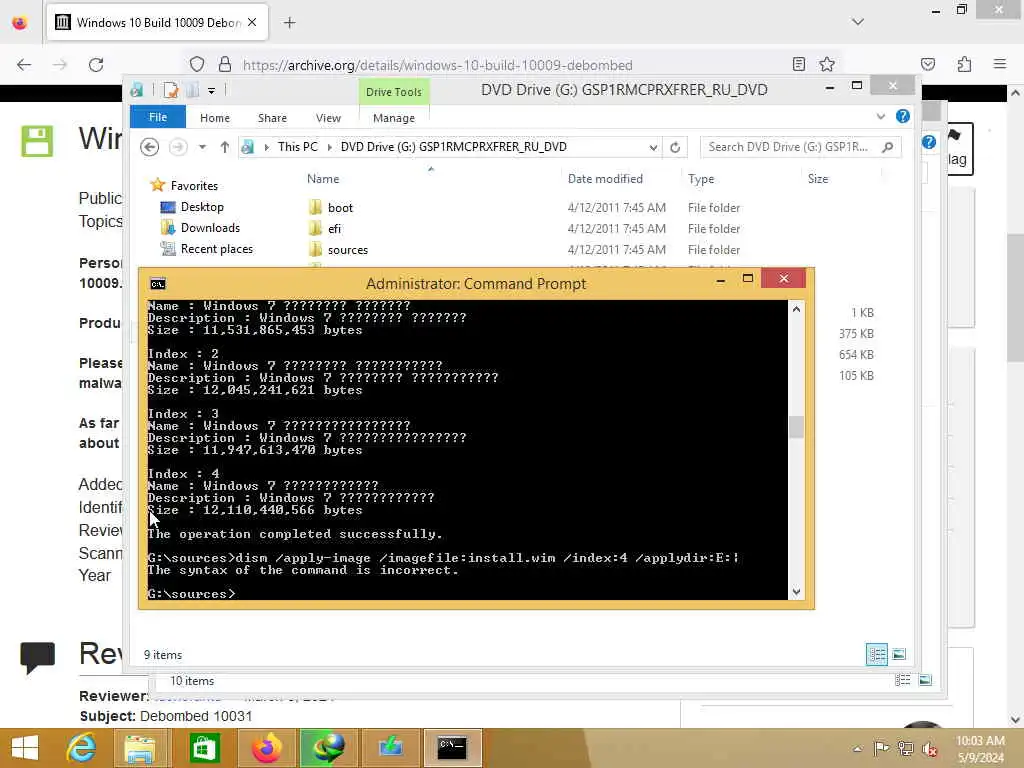Click the Search DVD Drive box

[x=800, y=147]
